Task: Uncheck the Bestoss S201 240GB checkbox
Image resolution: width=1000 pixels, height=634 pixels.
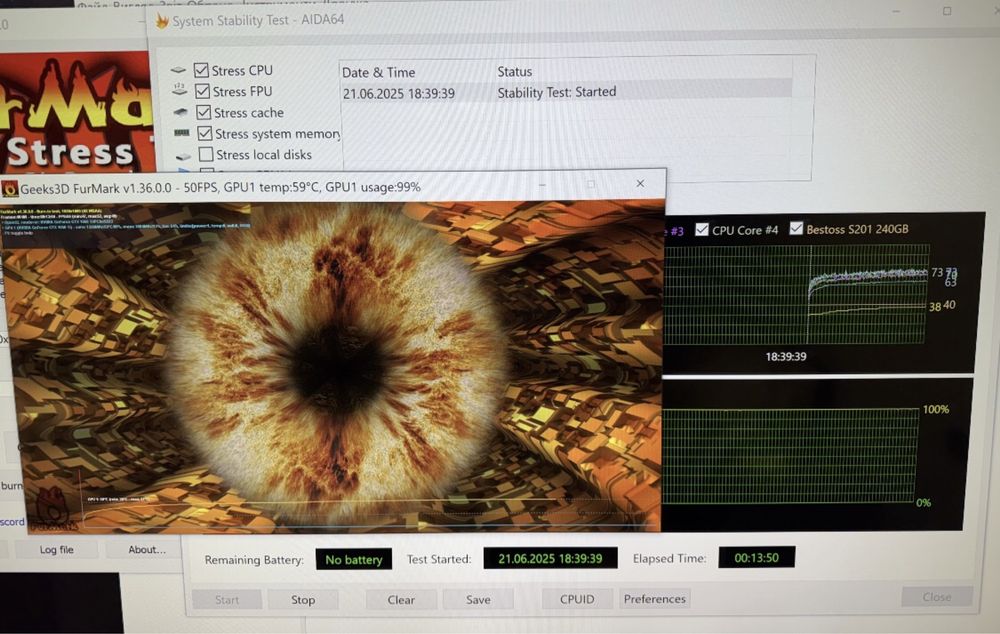Action: [796, 228]
